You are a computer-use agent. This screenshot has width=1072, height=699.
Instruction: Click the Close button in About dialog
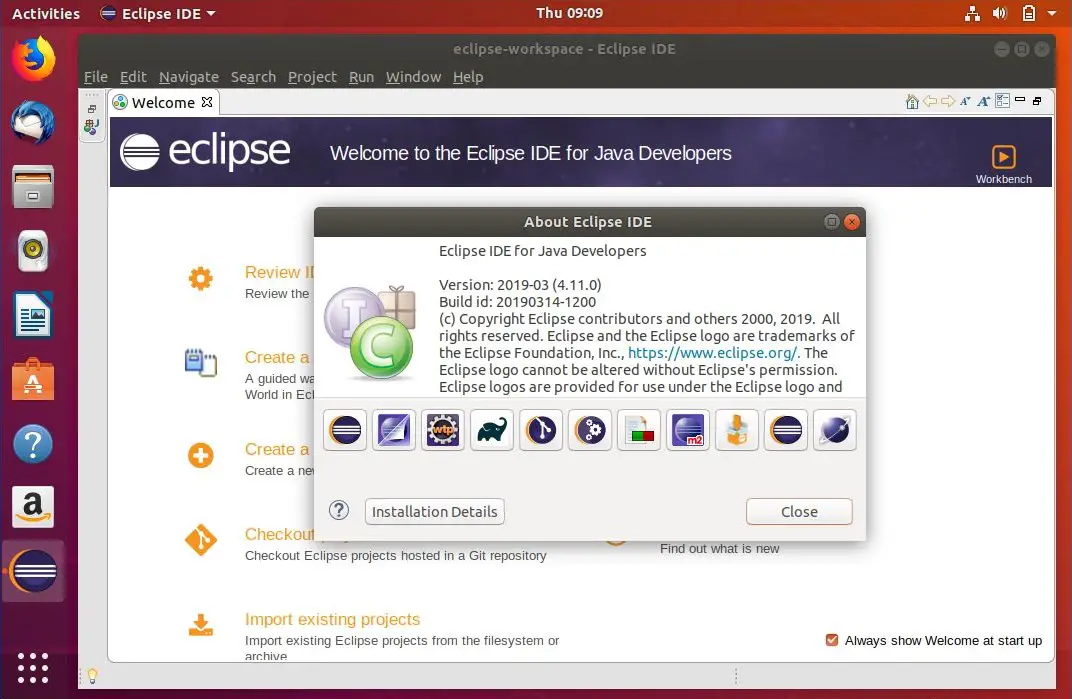coord(799,512)
